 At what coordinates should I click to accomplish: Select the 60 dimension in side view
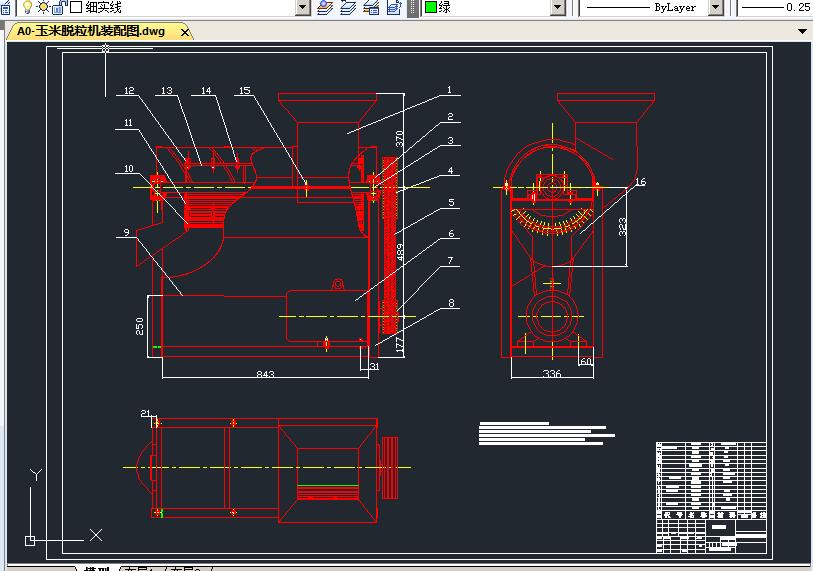tap(585, 361)
